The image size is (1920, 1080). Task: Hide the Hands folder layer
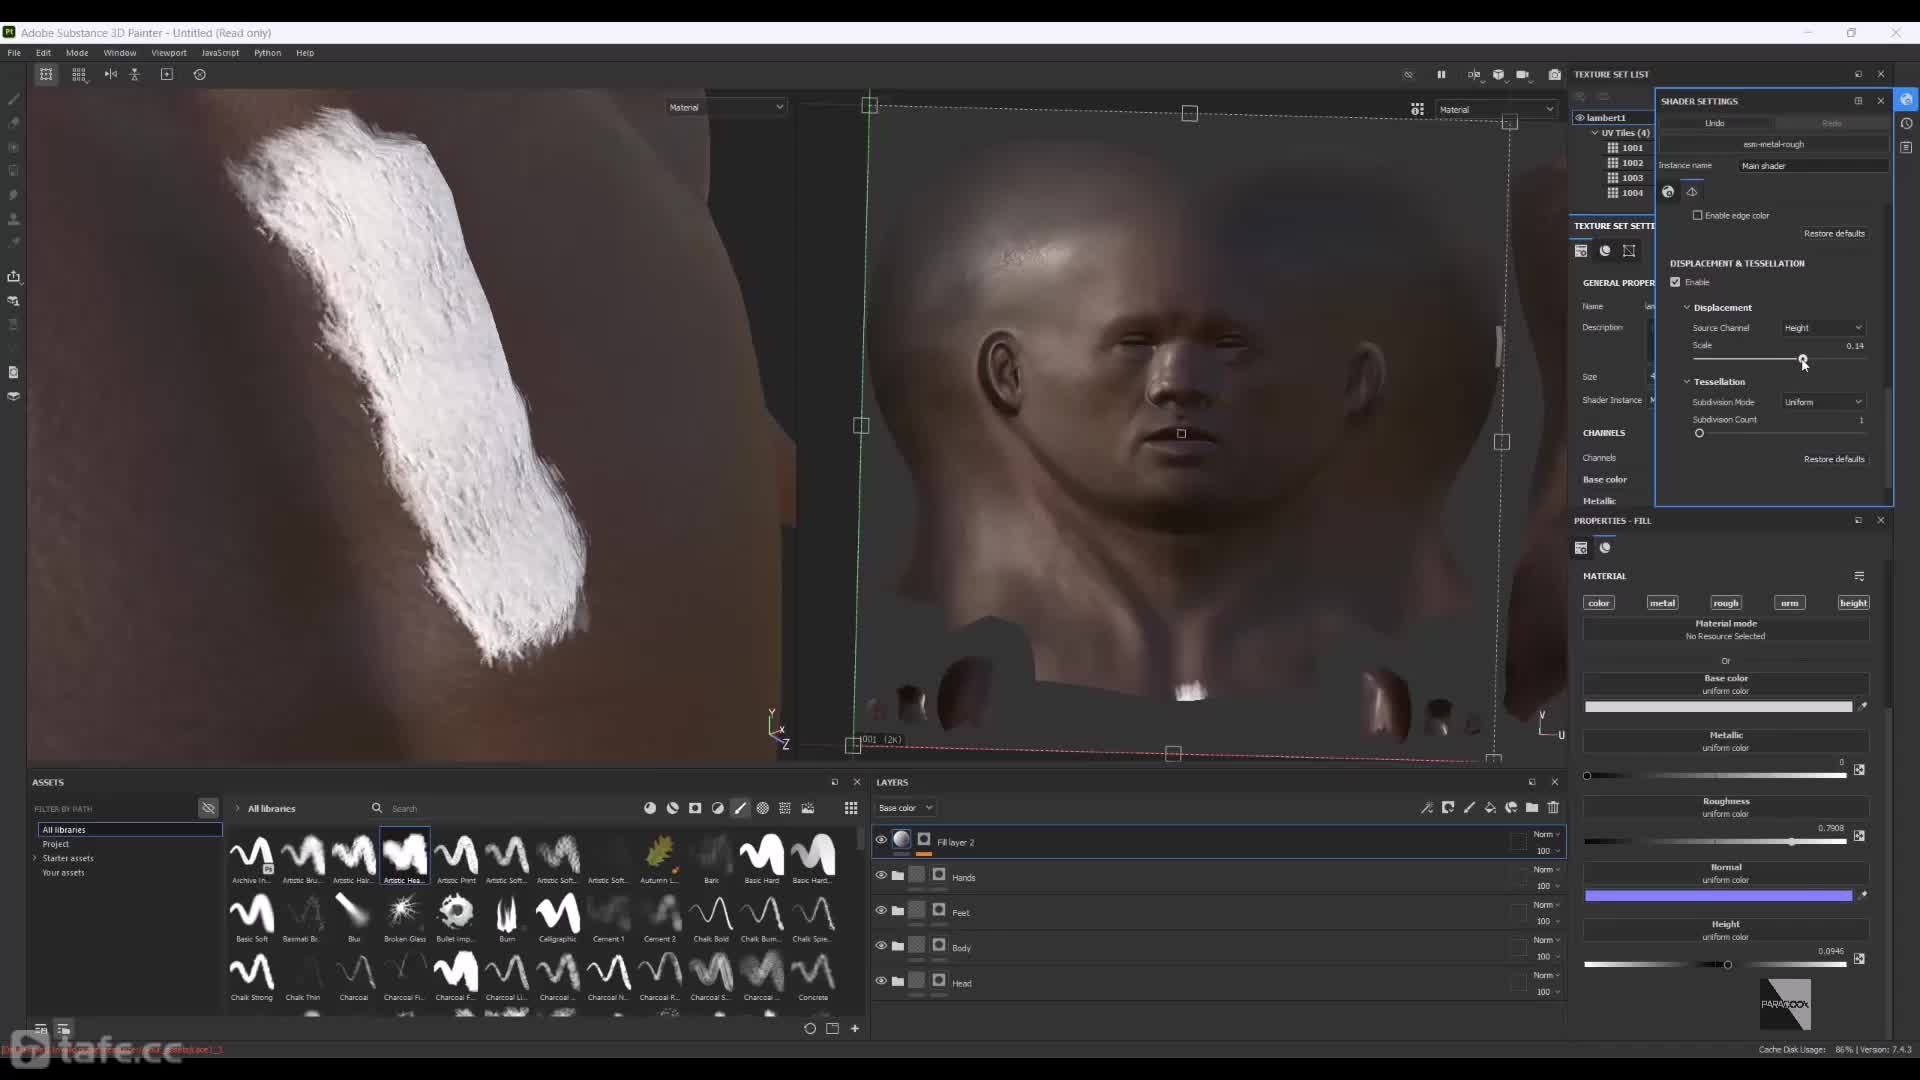881,875
